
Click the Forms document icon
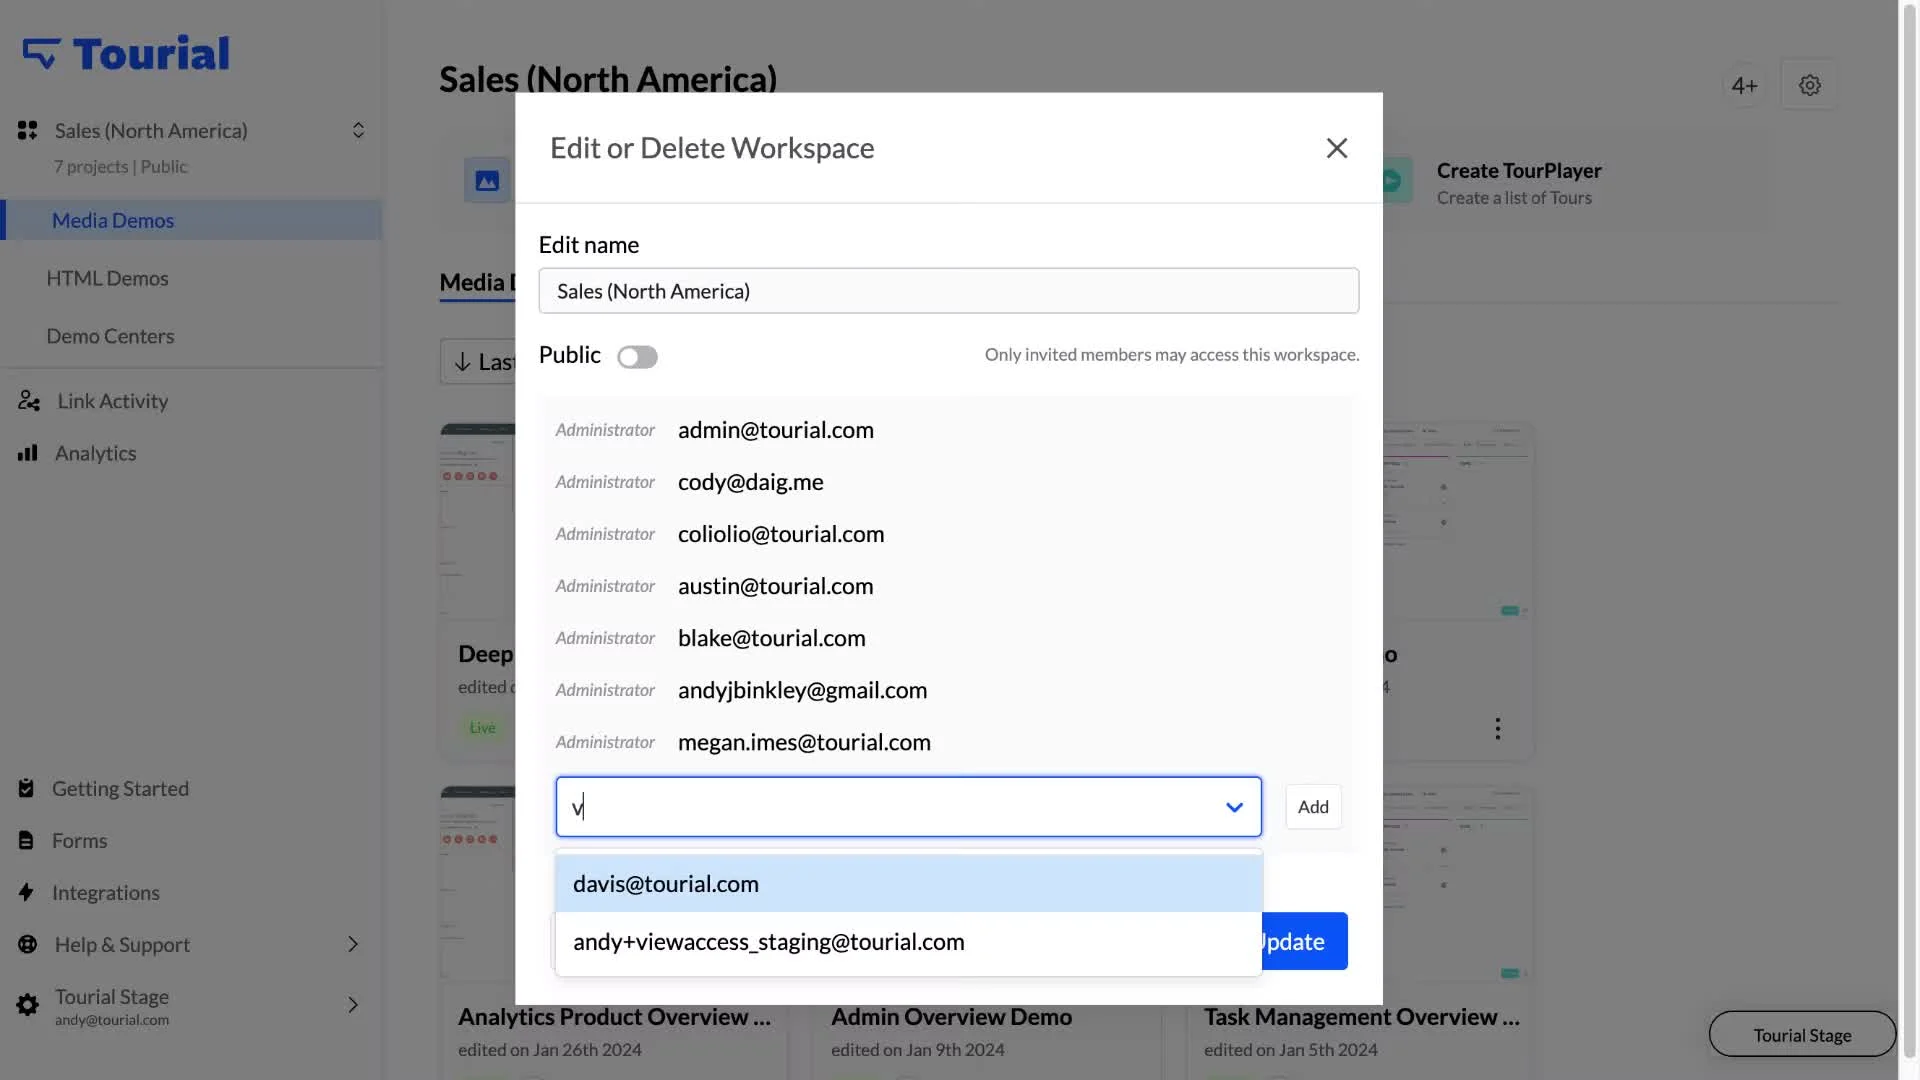26,841
